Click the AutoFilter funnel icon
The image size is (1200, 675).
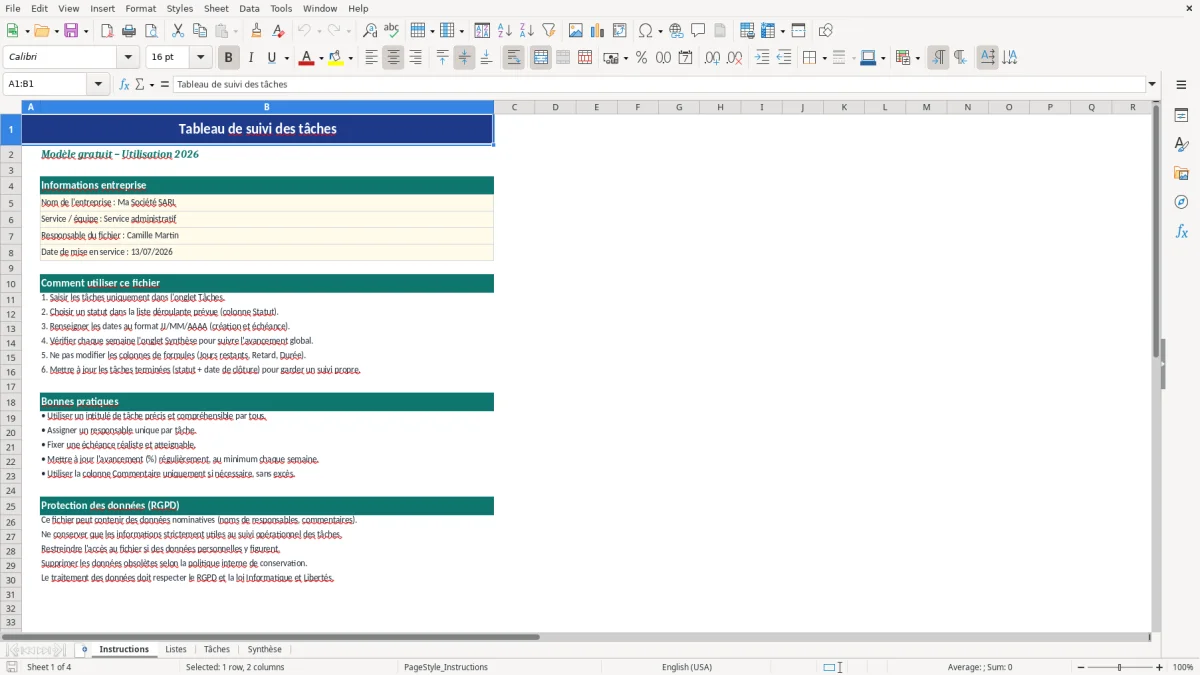[549, 31]
